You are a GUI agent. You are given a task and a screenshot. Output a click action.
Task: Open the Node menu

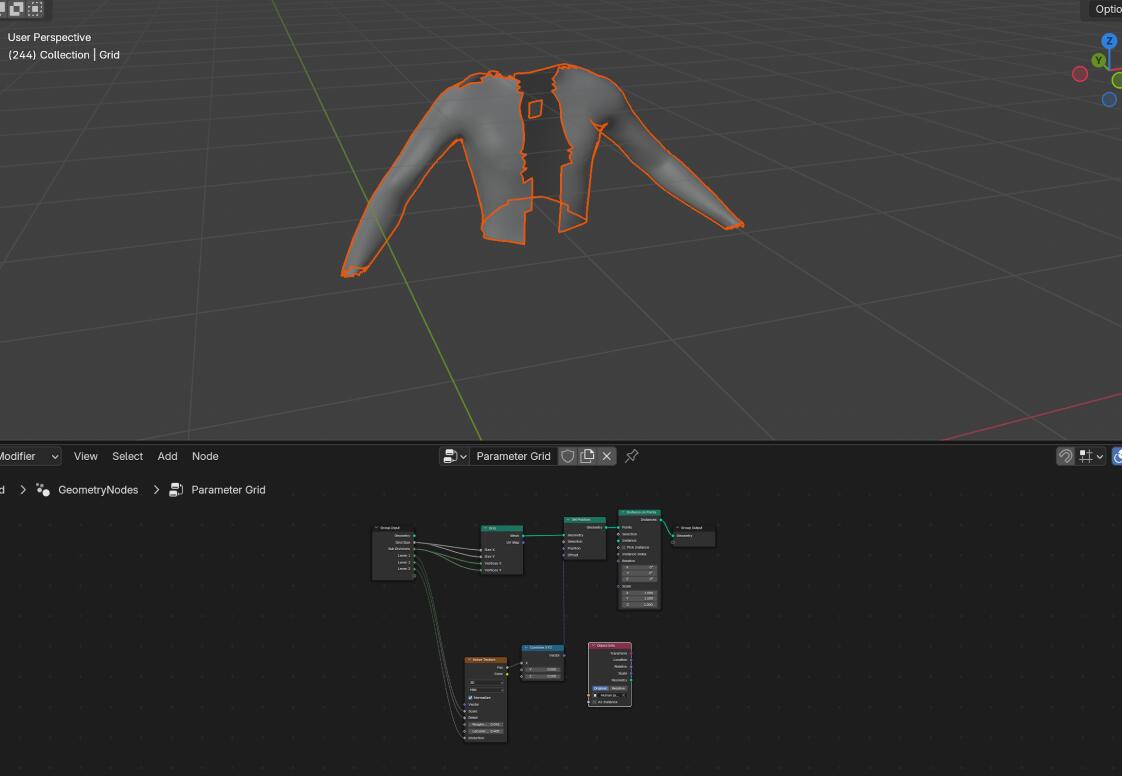[x=205, y=456]
